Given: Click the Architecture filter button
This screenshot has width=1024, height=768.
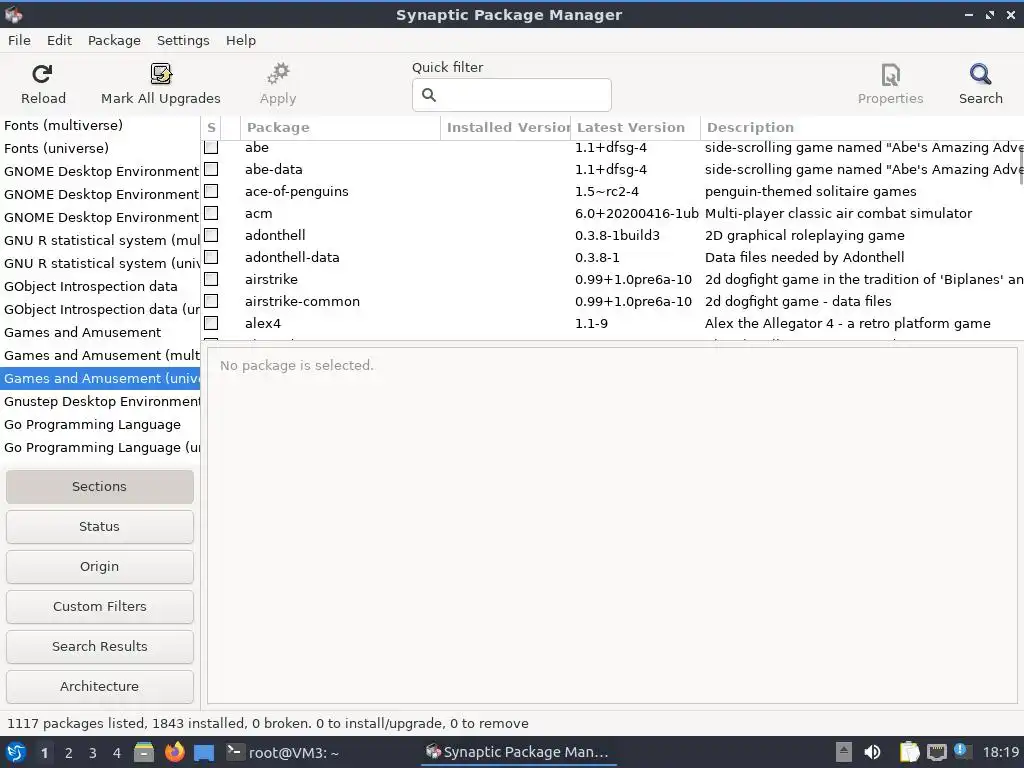Looking at the screenshot, I should (x=99, y=686).
